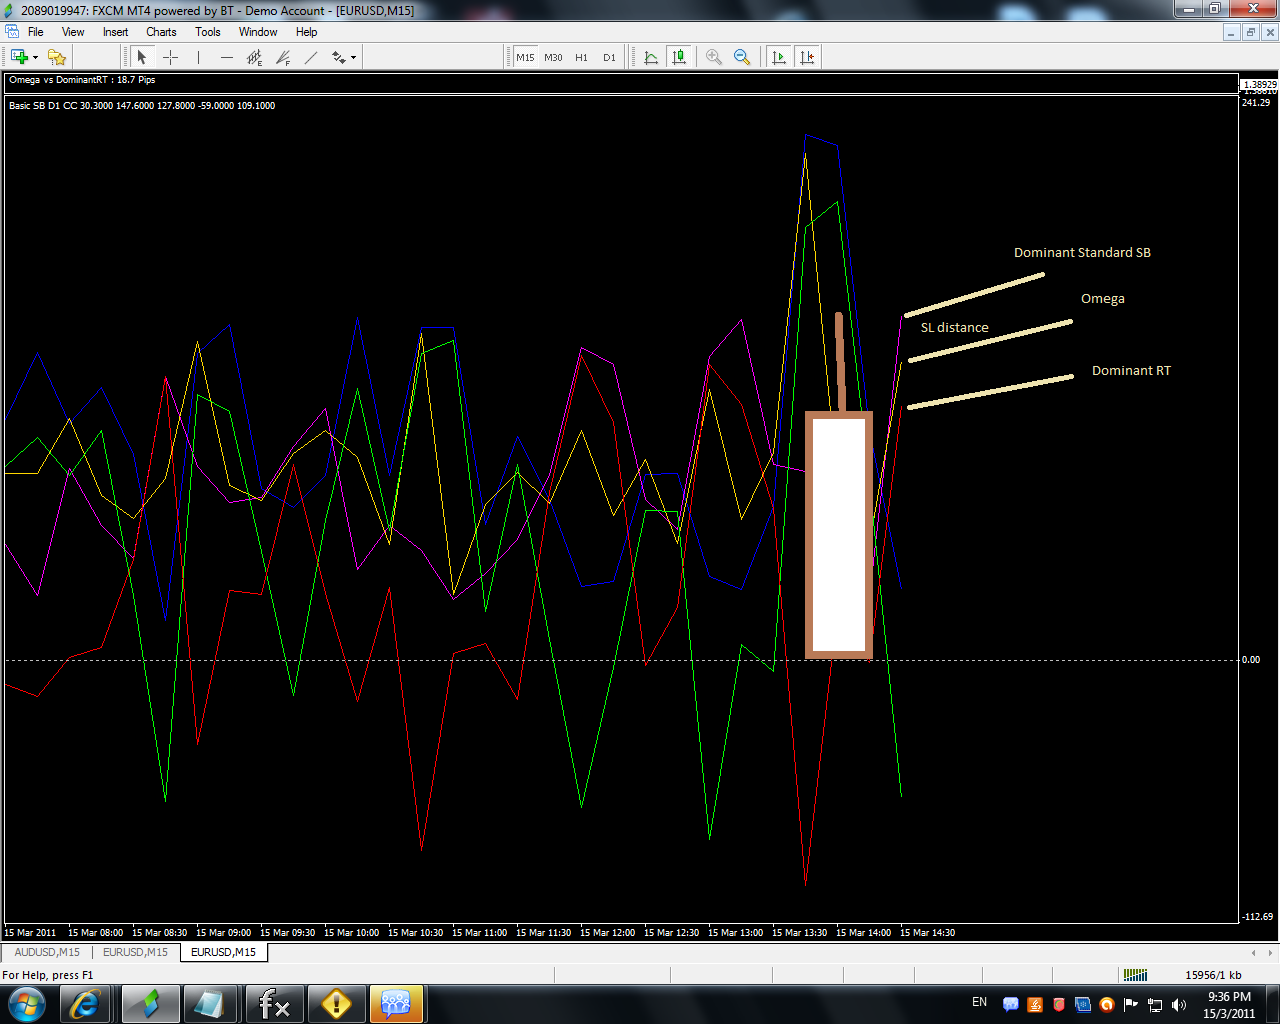The image size is (1280, 1024).
Task: Toggle the chart auto-scroll button
Action: (779, 57)
